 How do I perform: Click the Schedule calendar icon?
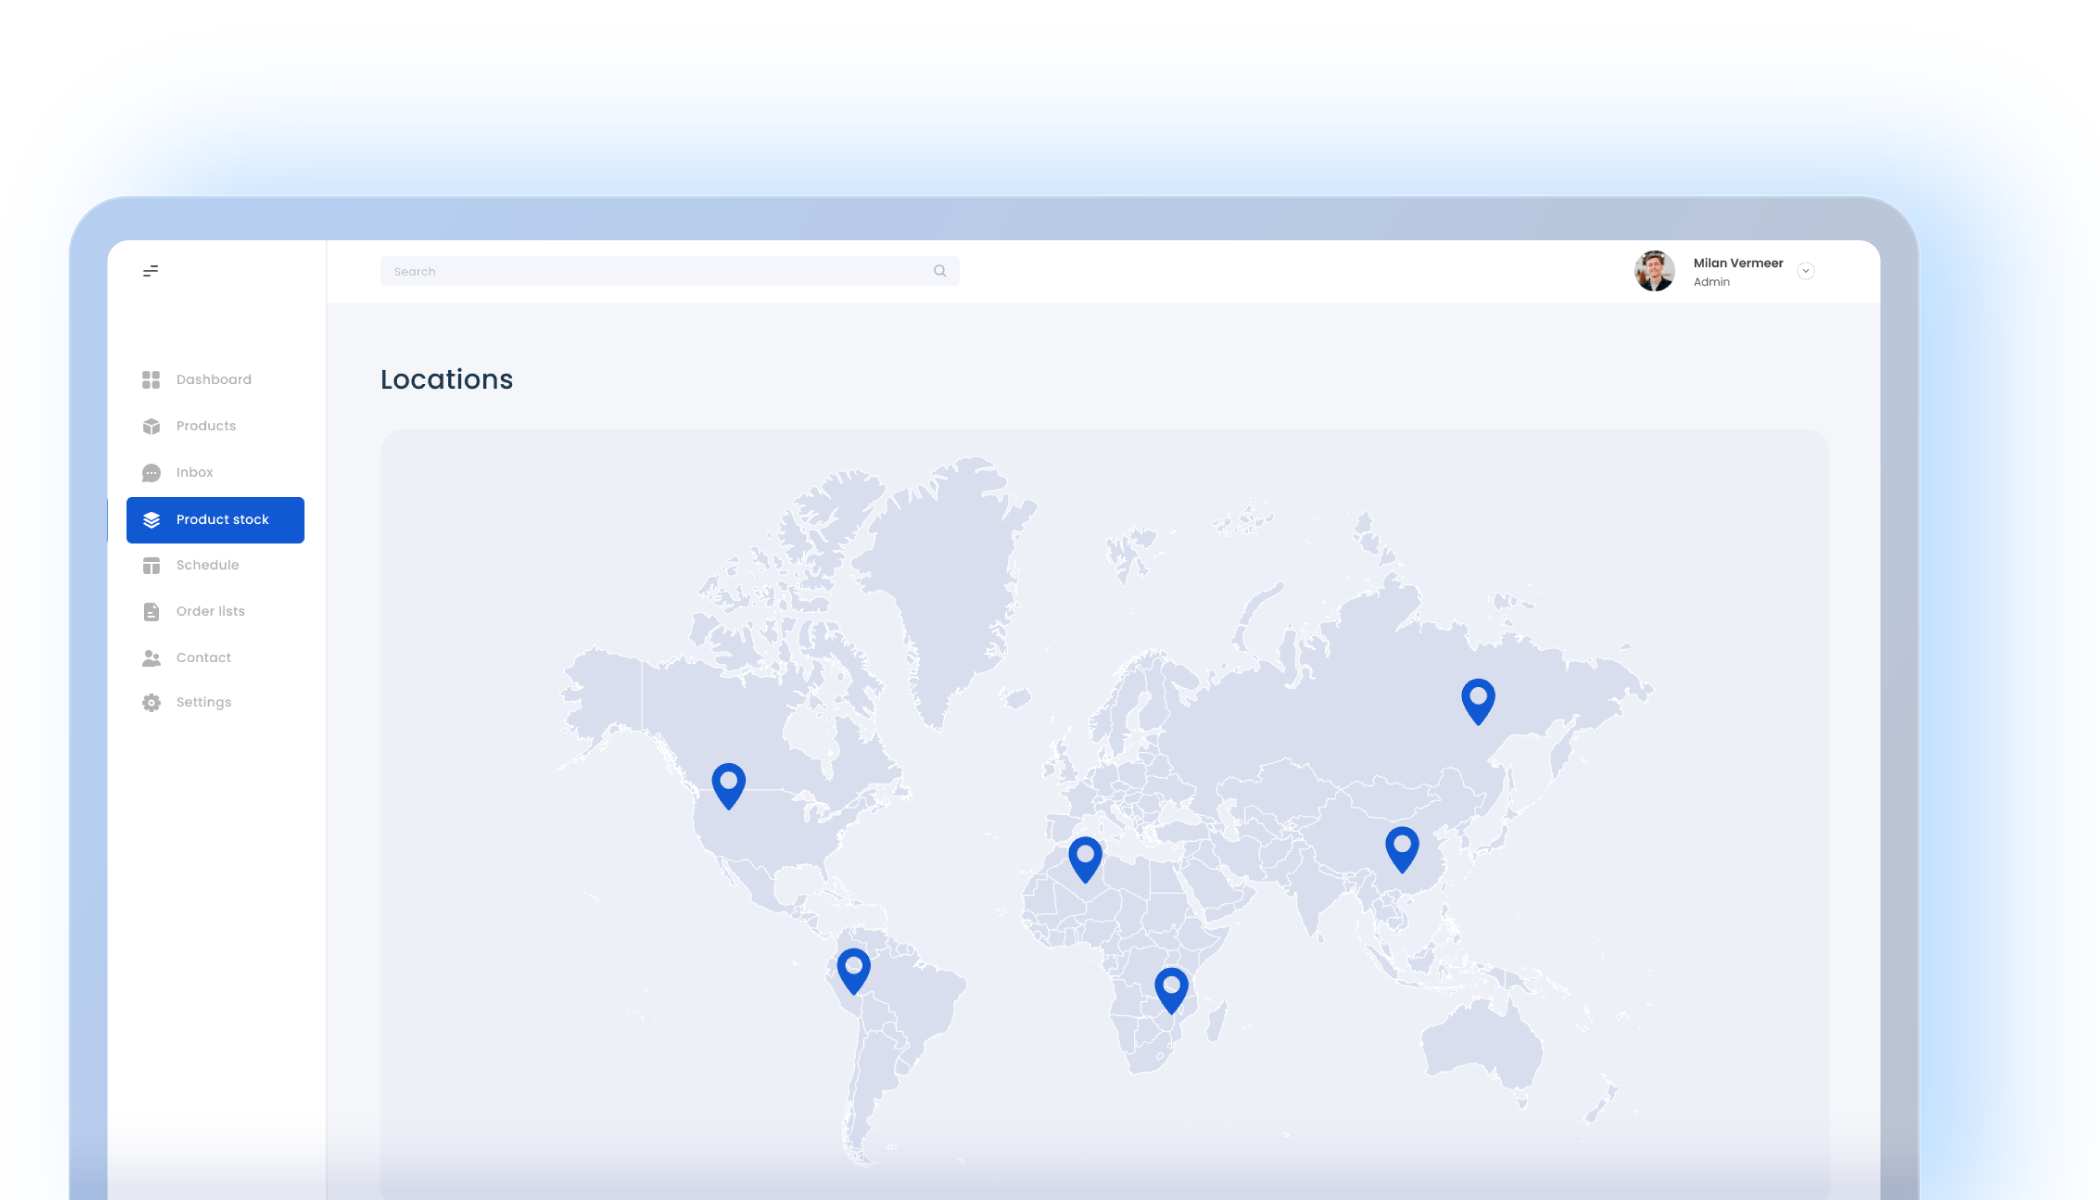(151, 565)
